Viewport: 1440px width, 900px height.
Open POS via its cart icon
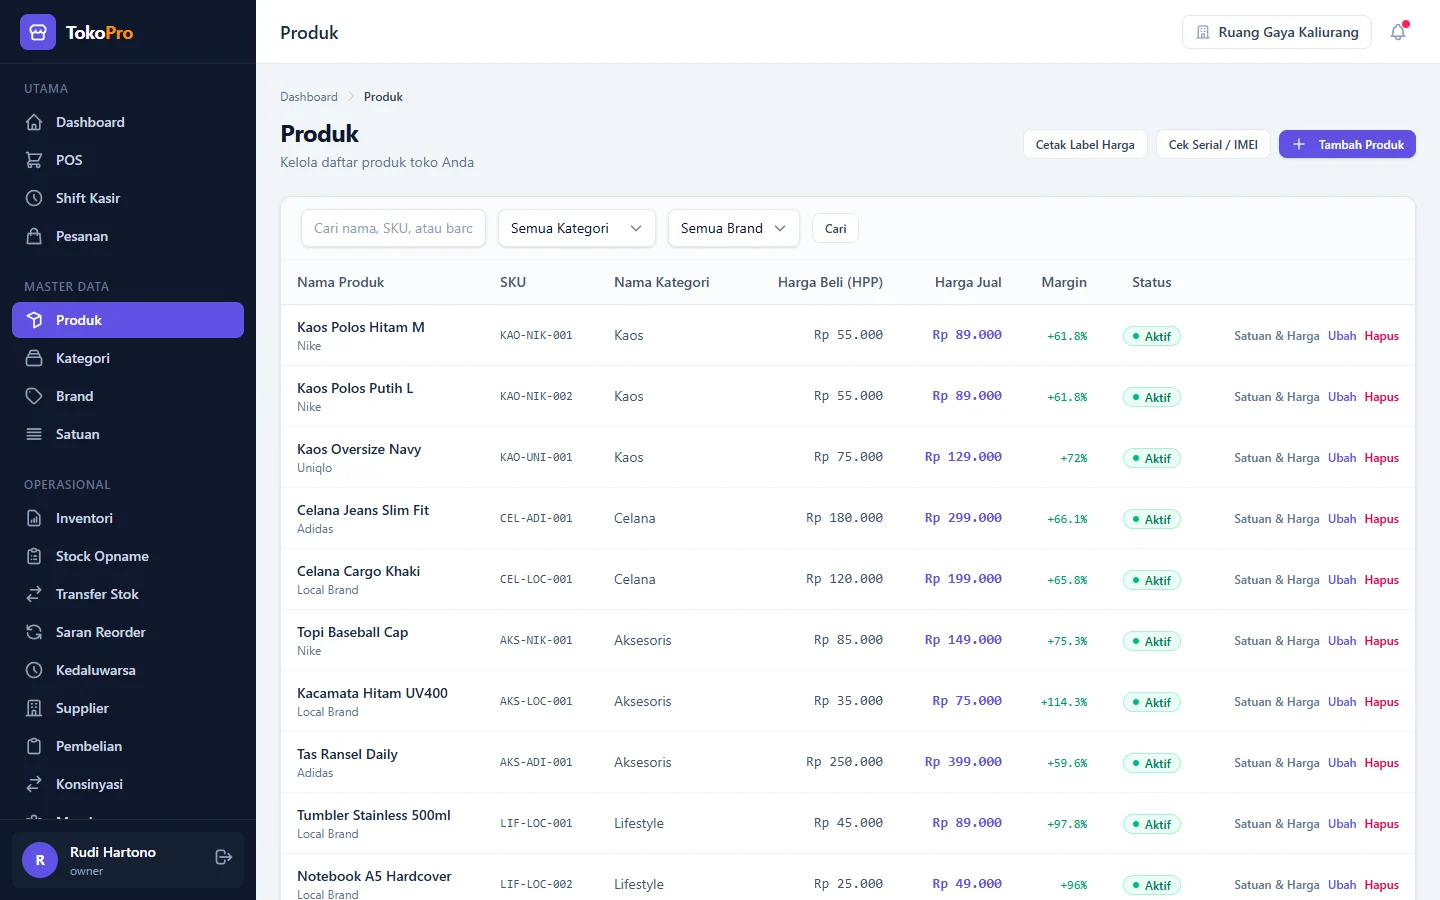(34, 160)
